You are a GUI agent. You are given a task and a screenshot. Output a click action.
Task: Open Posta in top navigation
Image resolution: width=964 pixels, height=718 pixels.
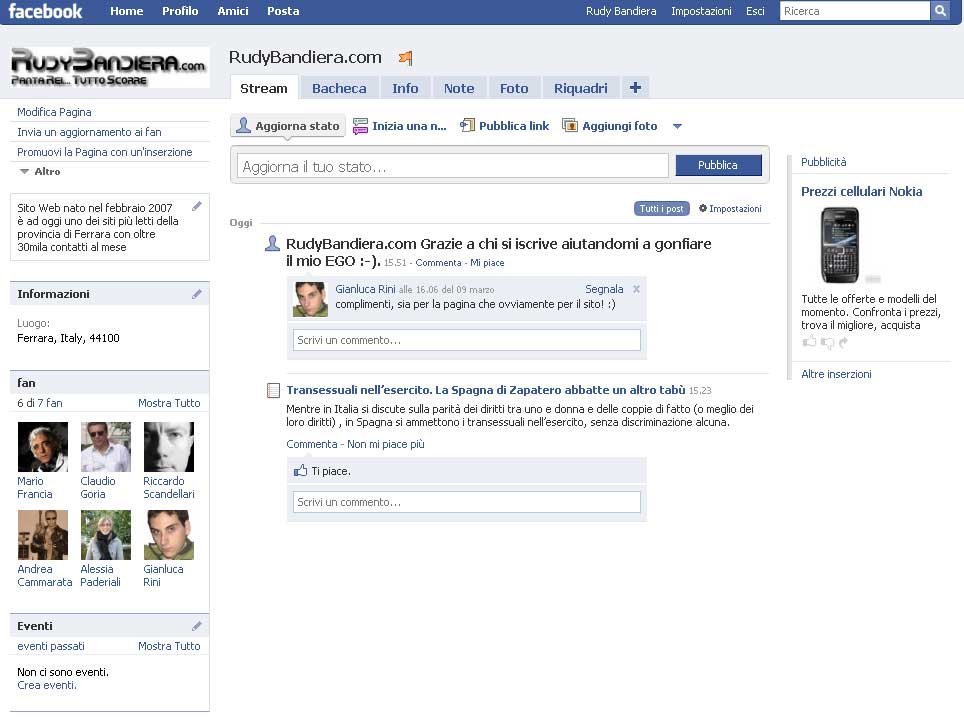pos(283,11)
